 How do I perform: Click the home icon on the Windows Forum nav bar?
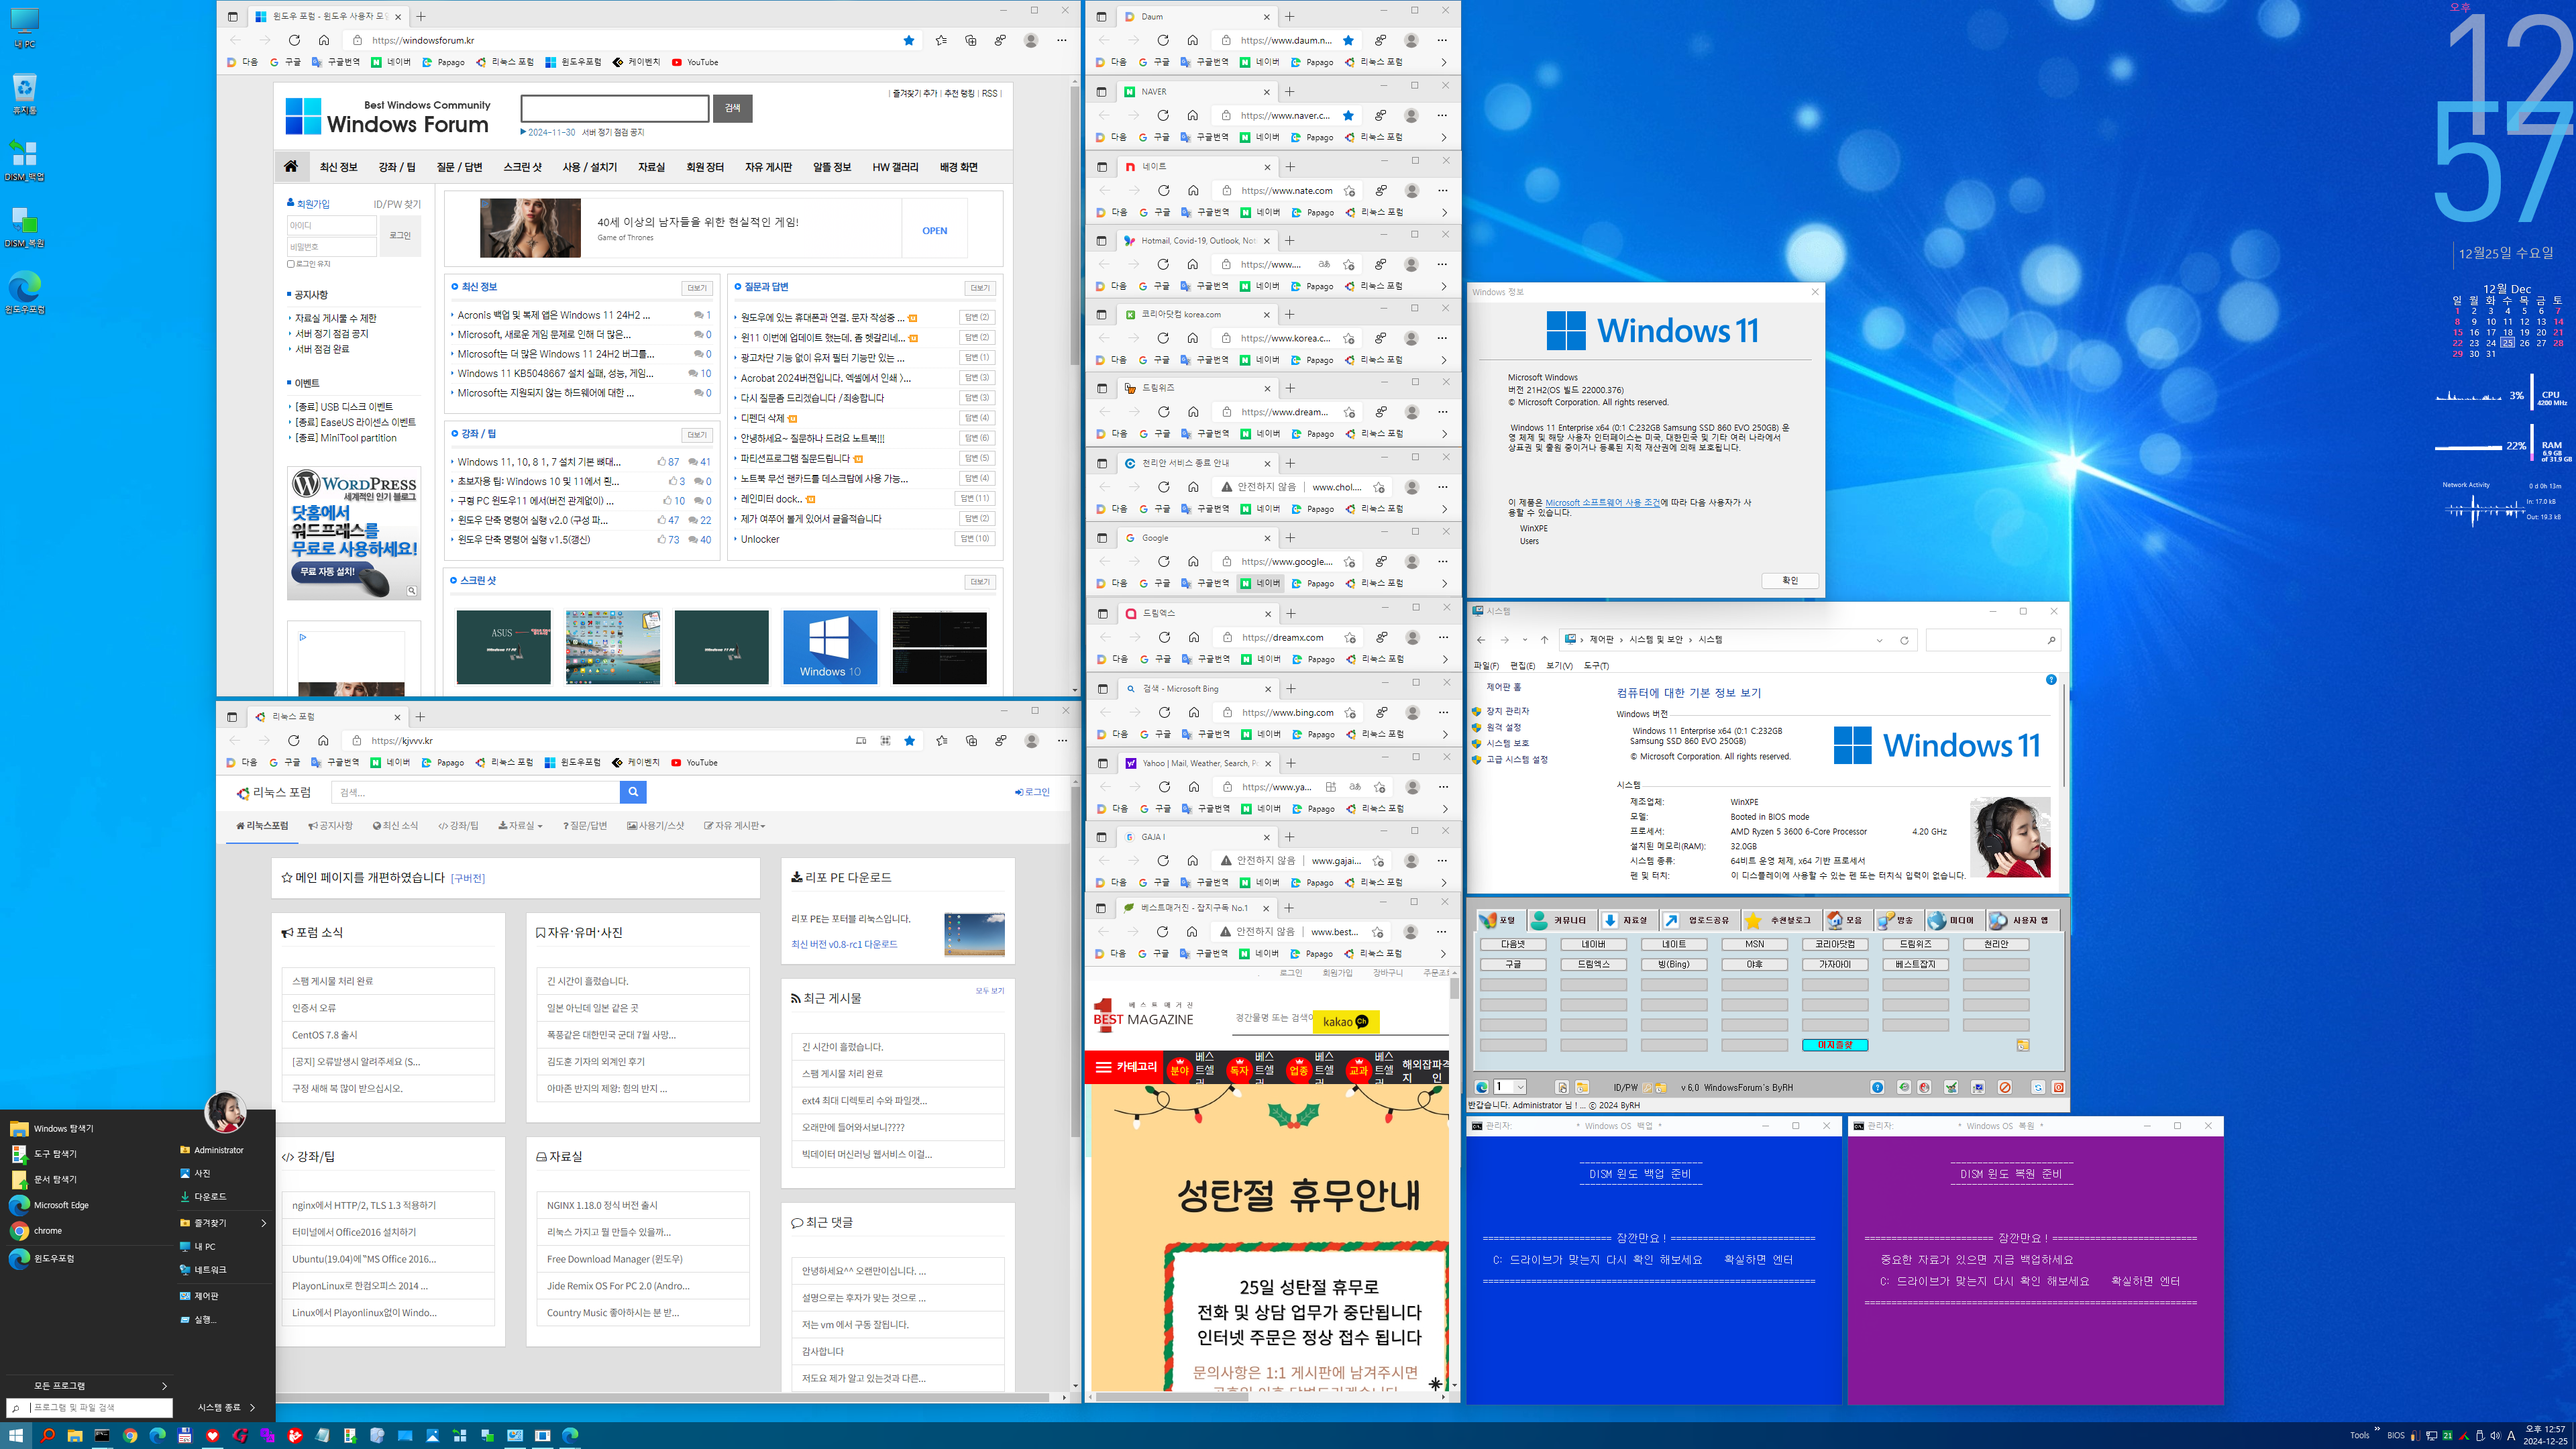click(x=291, y=166)
